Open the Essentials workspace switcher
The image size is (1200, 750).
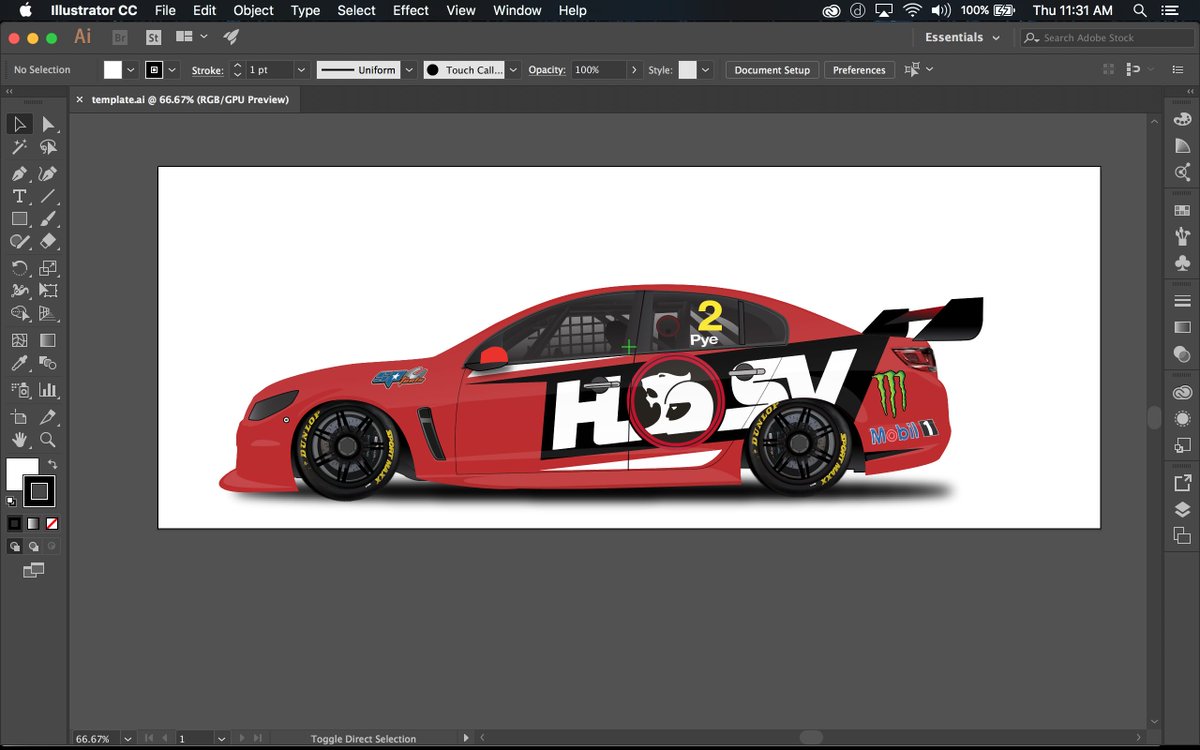961,37
